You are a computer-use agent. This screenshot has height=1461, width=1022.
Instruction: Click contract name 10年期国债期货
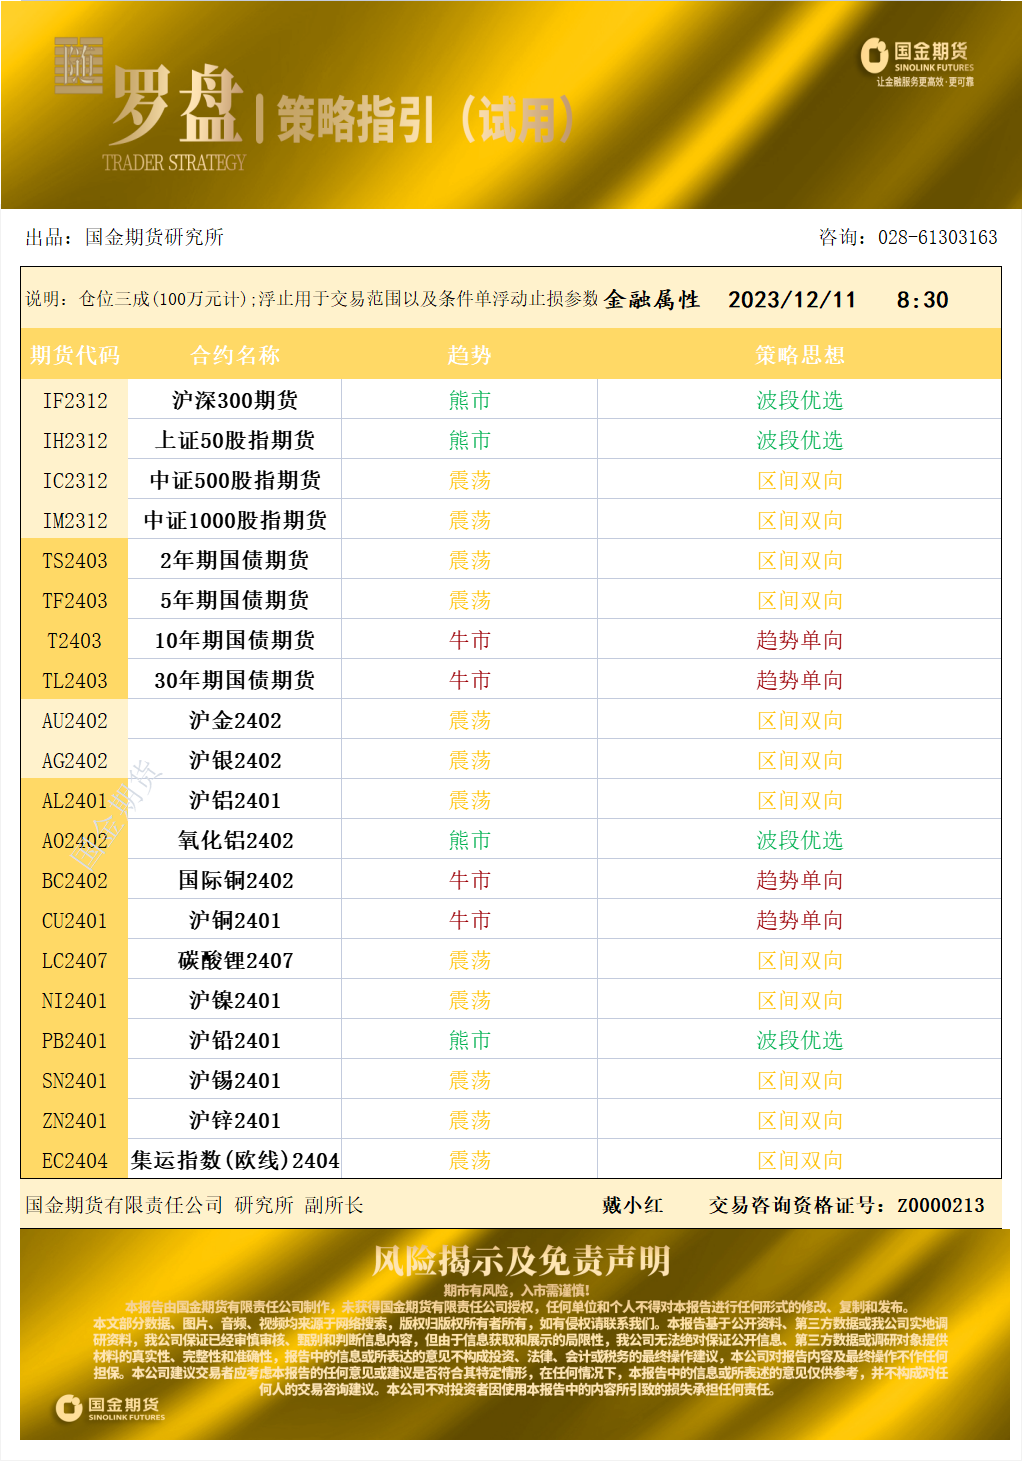pos(235,640)
